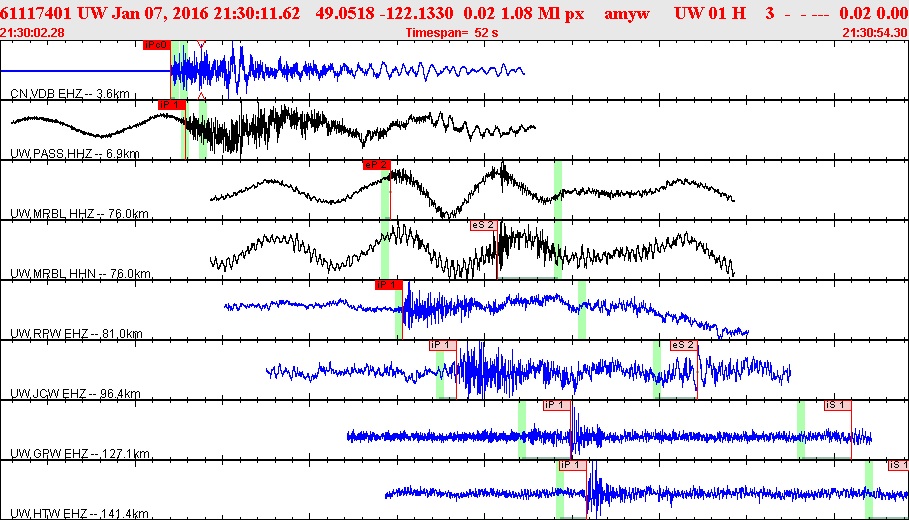
Task: Click the UW.PASS HHZ -- 6.9km station label
Action: 75,154
